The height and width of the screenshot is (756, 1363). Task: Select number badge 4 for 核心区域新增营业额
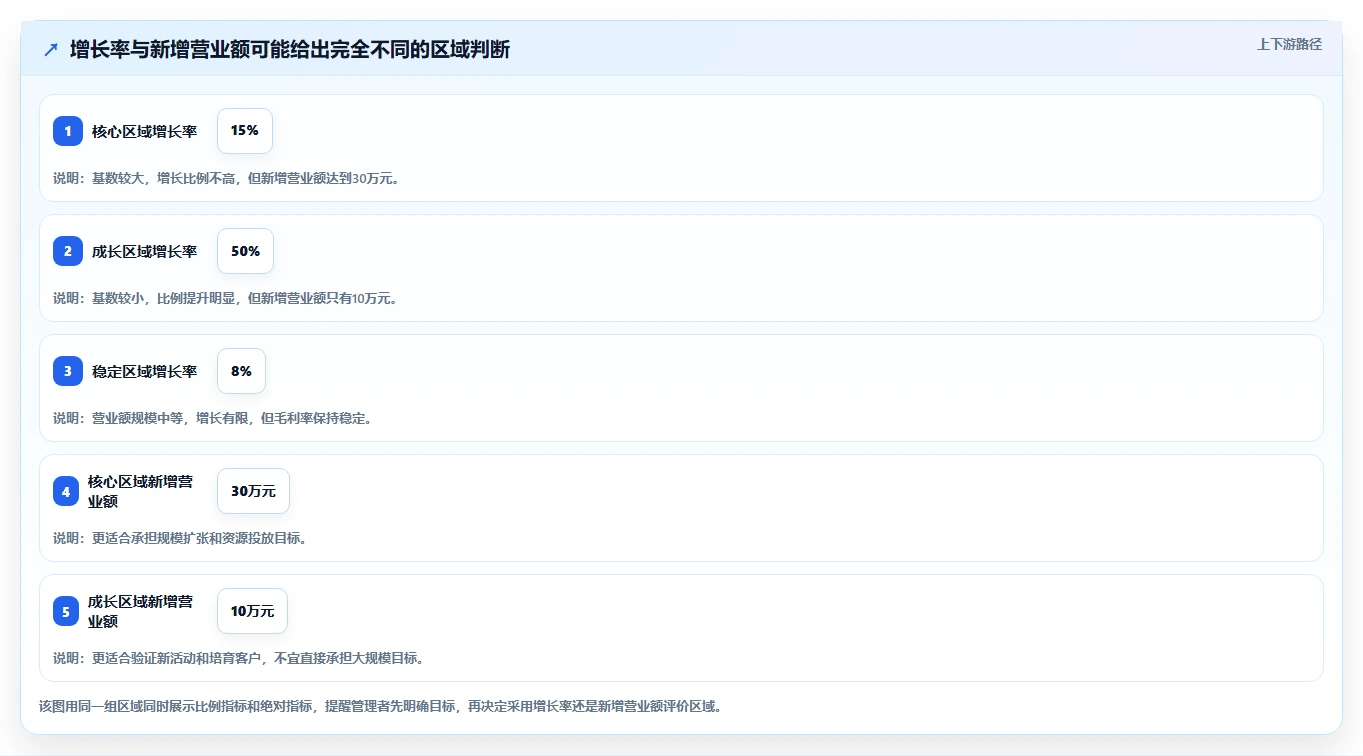(x=66, y=491)
